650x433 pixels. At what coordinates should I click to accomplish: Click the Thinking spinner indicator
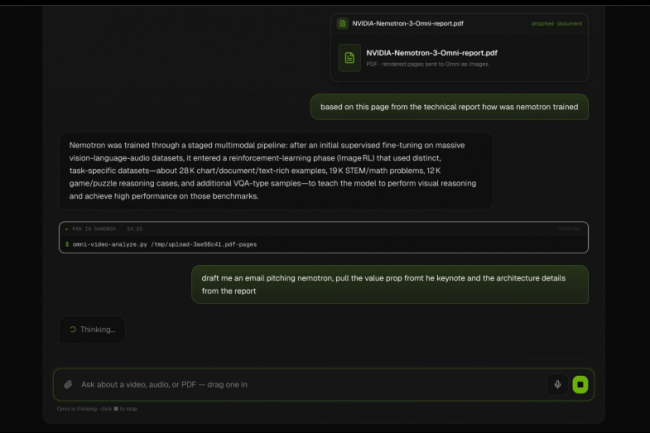72,329
